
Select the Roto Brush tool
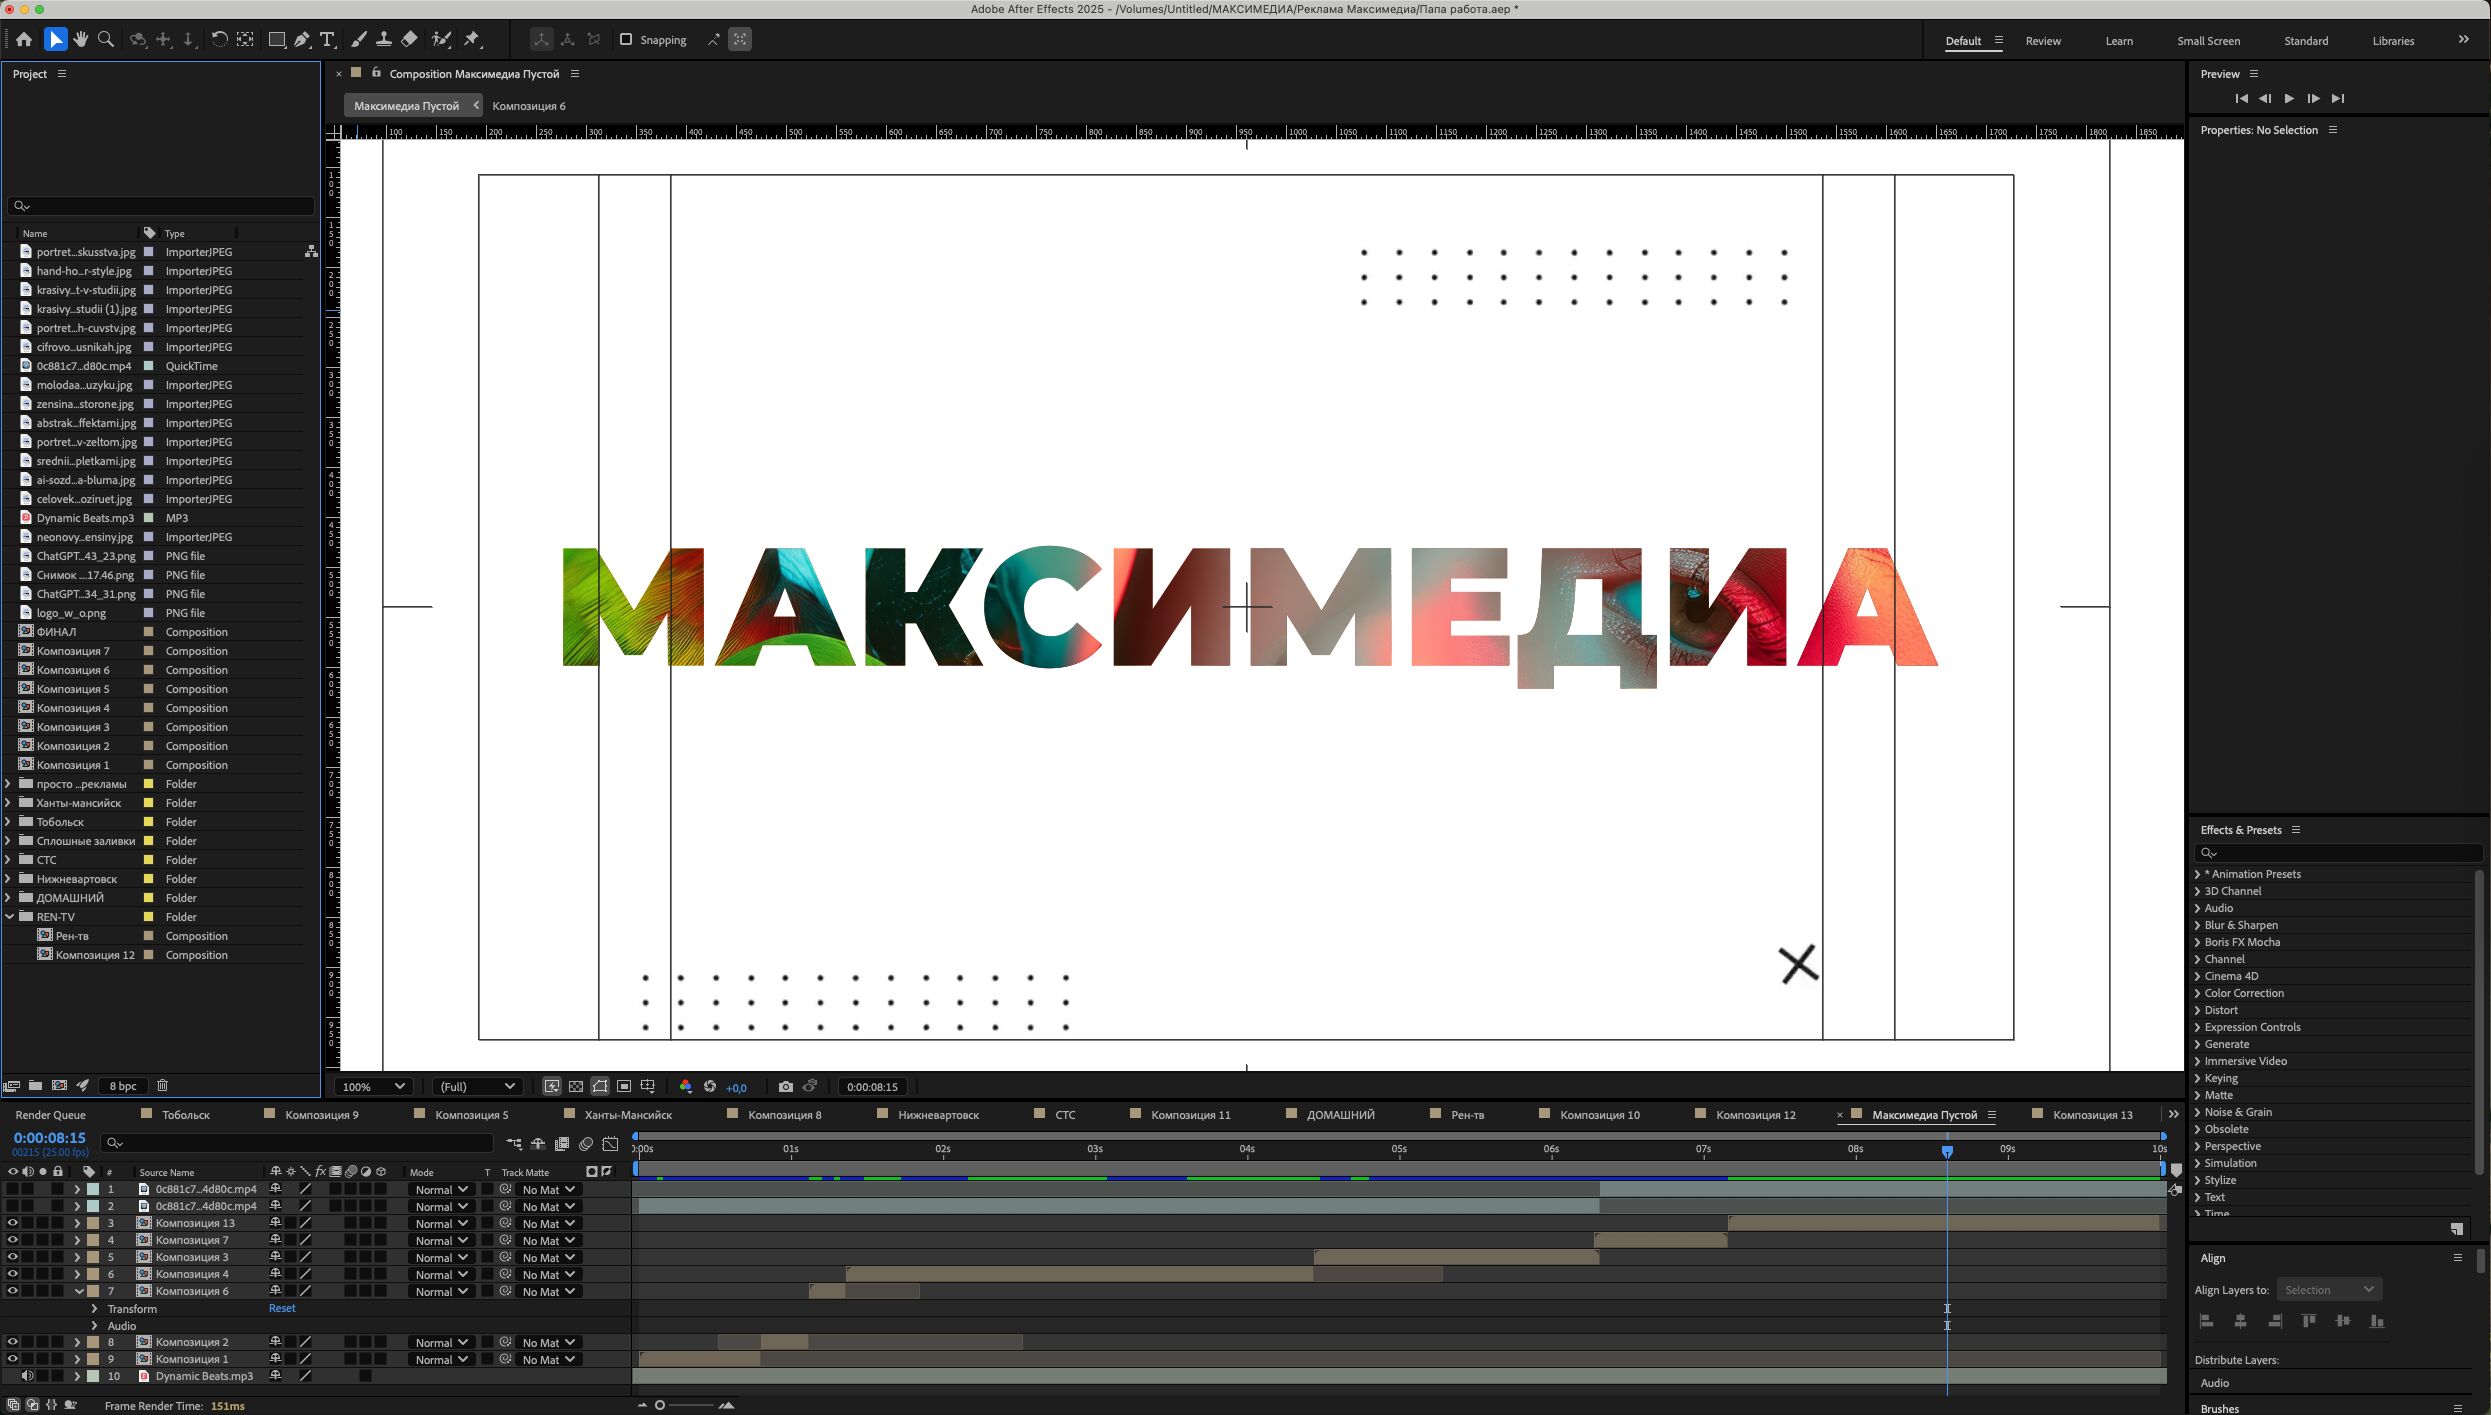[x=441, y=40]
